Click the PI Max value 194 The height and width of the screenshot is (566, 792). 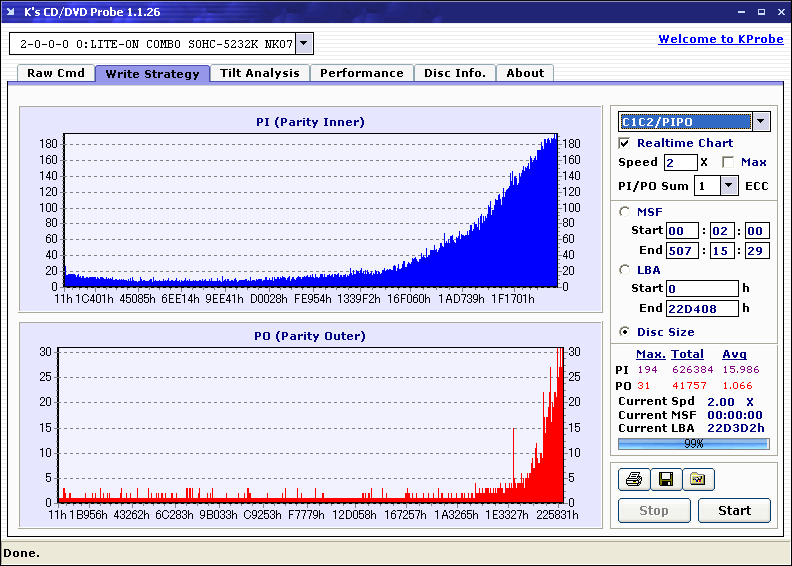647,370
